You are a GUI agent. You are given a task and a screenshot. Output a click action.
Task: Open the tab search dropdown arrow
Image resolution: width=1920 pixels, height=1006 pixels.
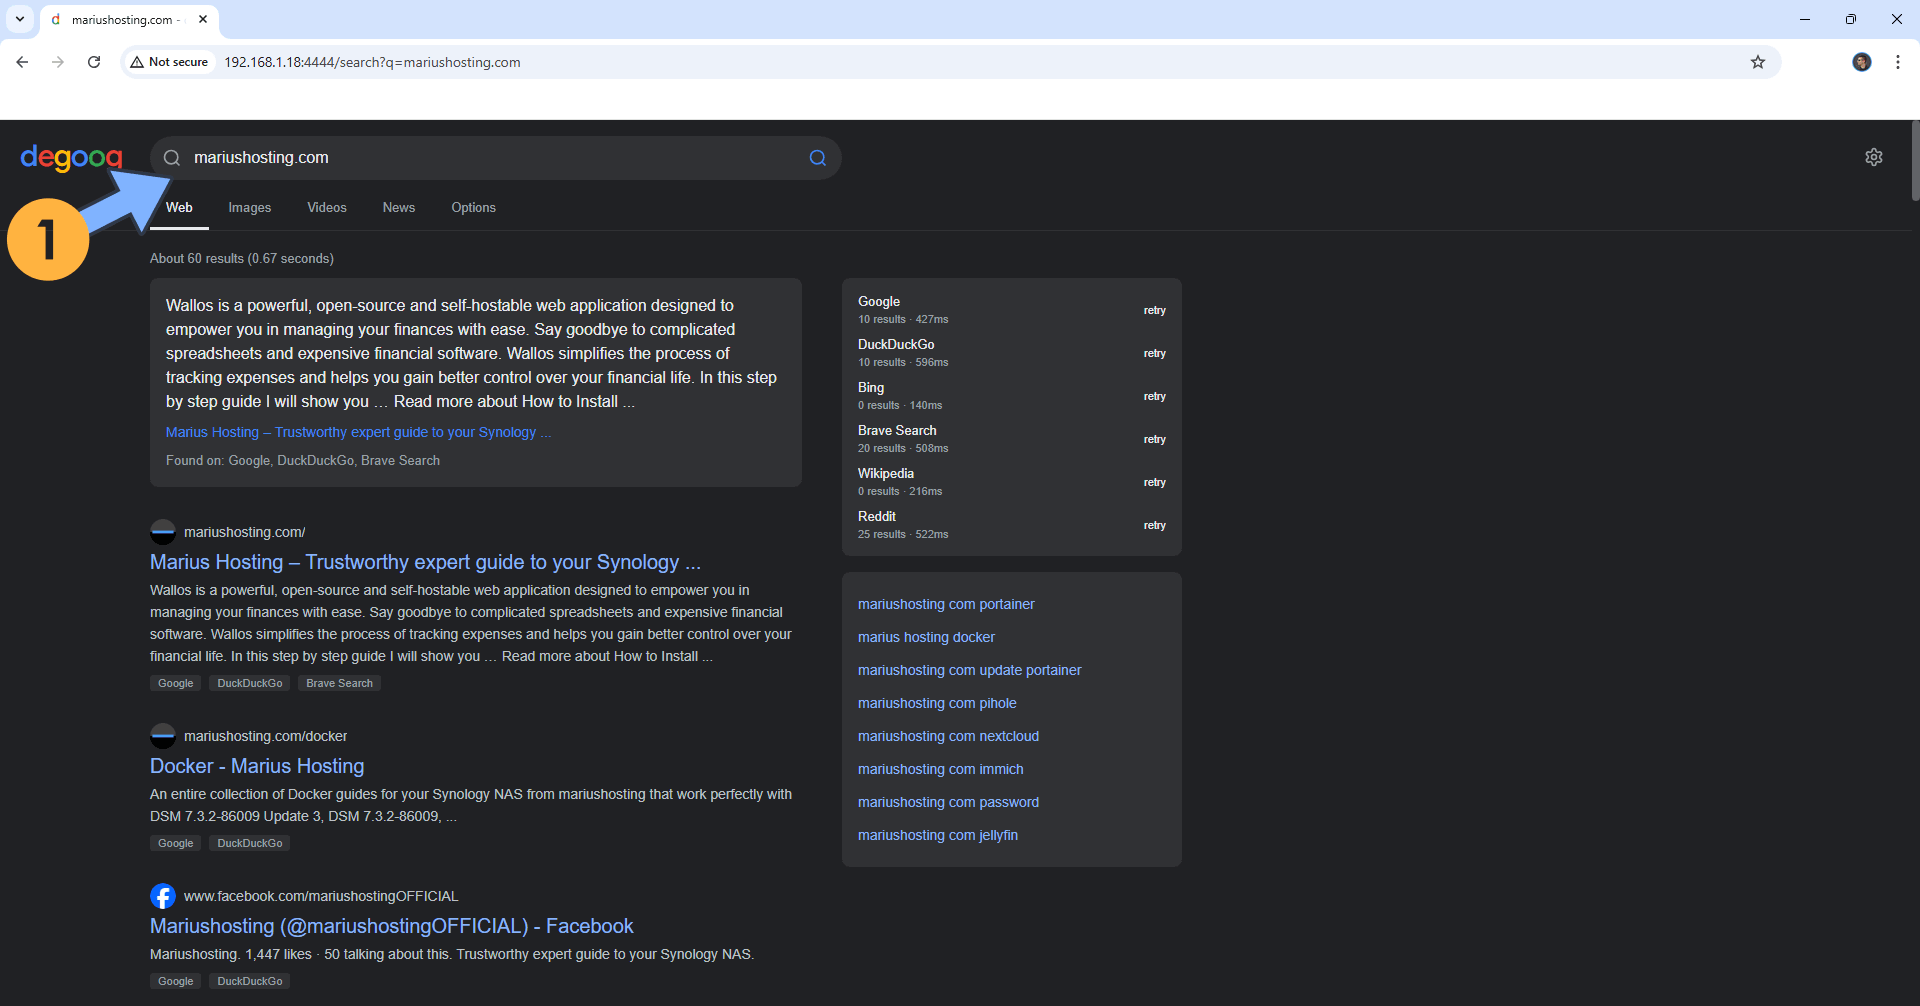(19, 19)
